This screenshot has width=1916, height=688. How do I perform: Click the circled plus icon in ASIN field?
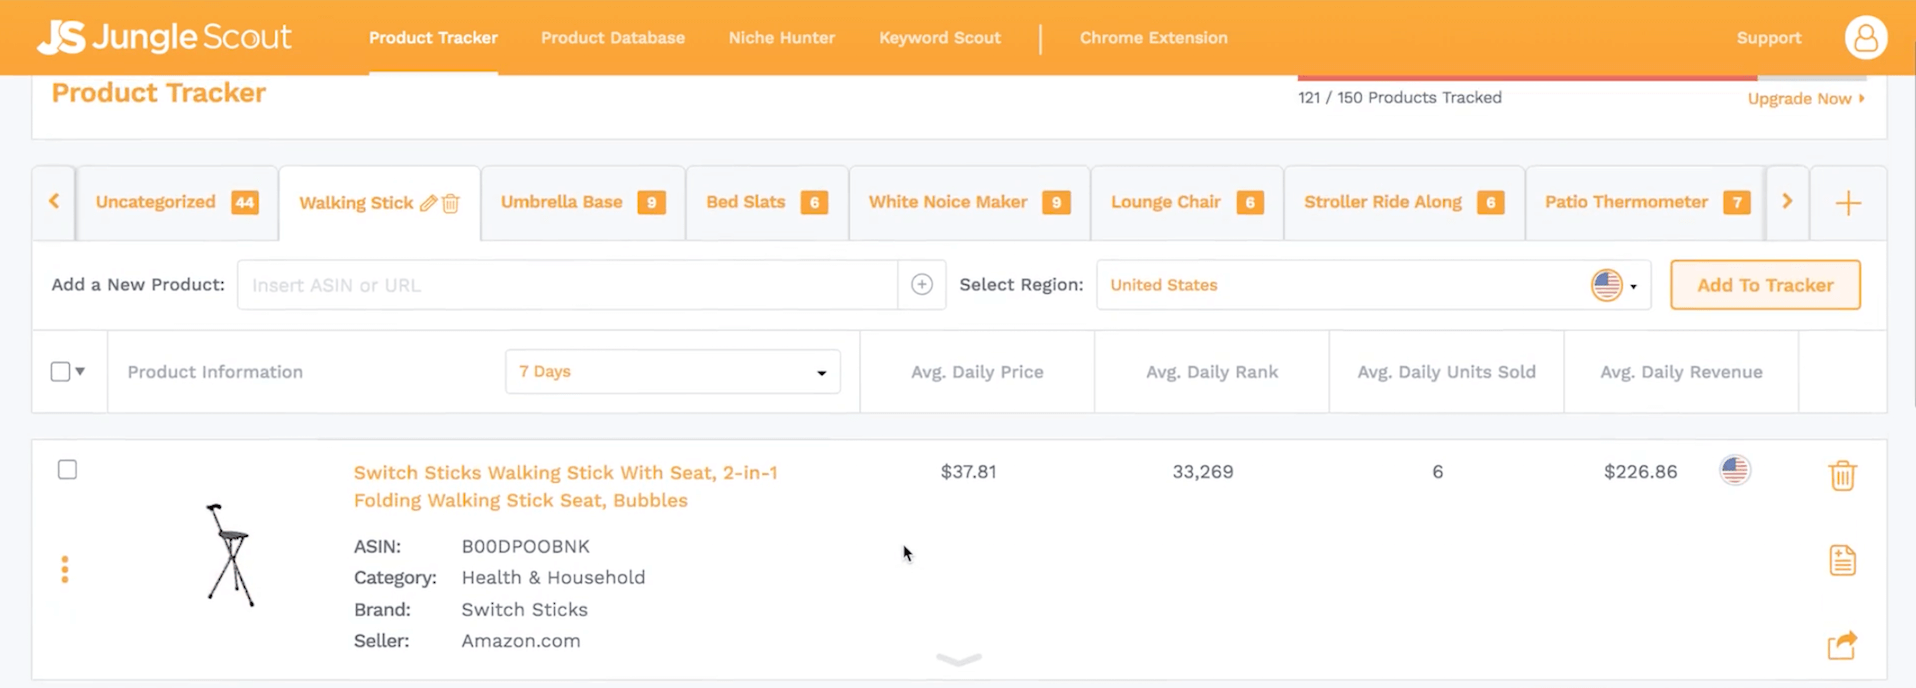tap(922, 285)
